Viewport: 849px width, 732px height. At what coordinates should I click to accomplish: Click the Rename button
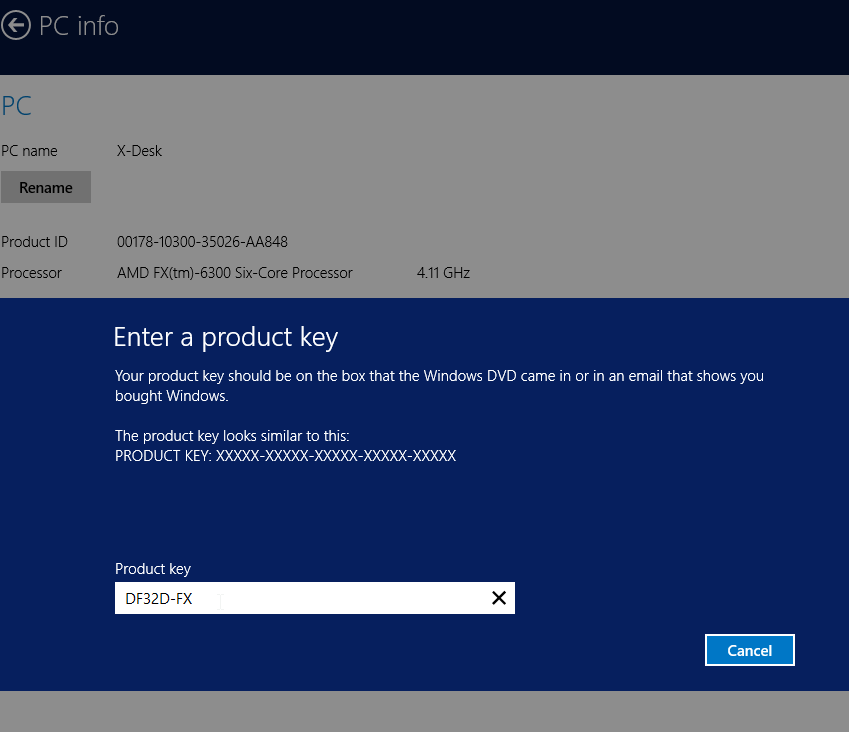point(46,187)
